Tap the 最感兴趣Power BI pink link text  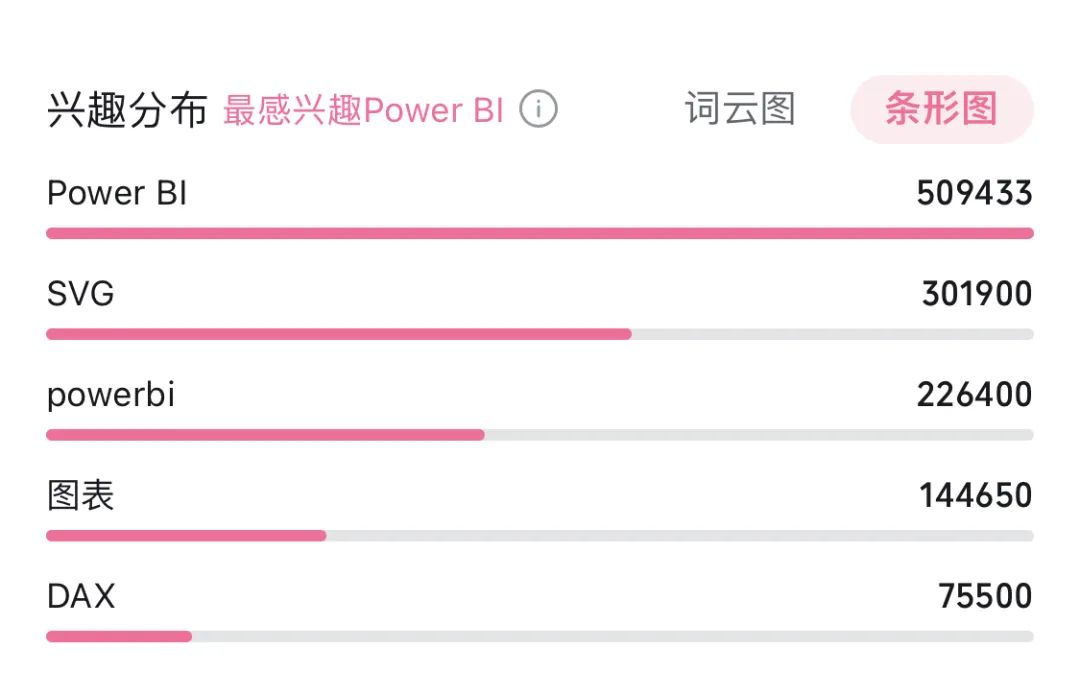(x=364, y=110)
